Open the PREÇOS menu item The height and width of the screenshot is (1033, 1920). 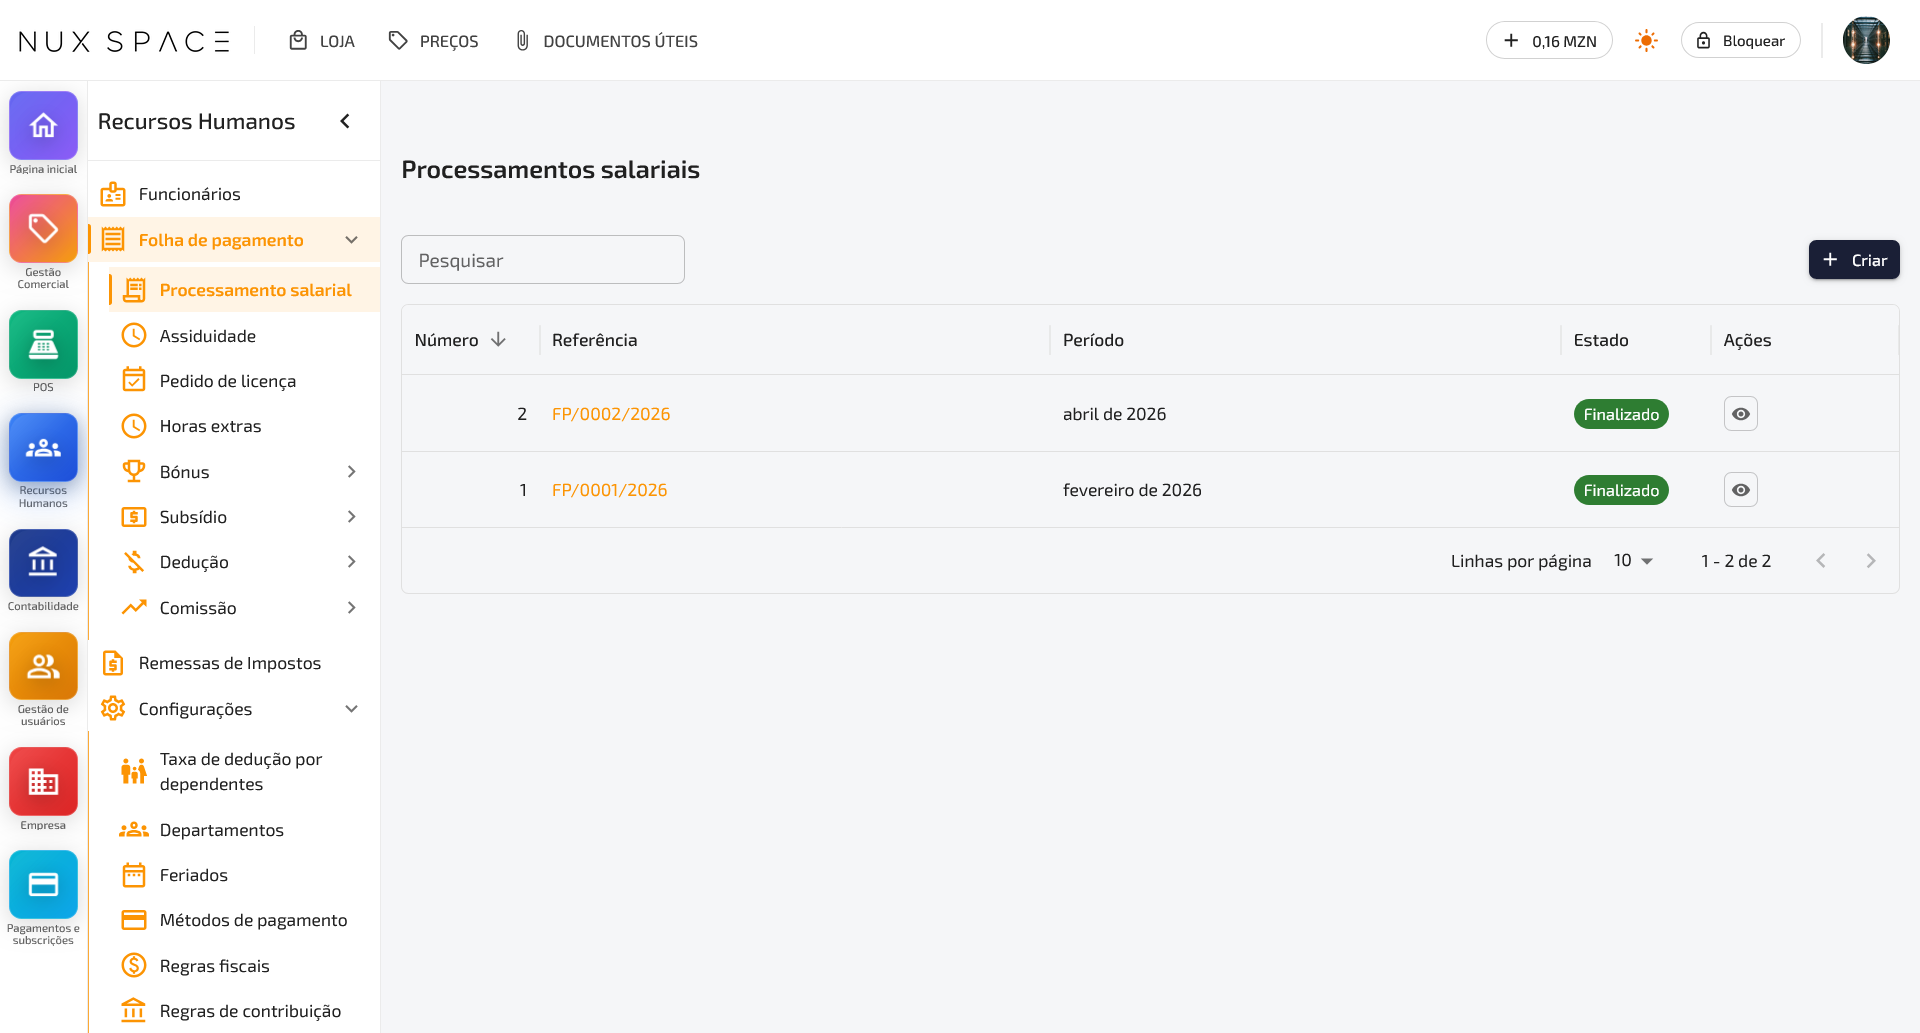pyautogui.click(x=434, y=41)
